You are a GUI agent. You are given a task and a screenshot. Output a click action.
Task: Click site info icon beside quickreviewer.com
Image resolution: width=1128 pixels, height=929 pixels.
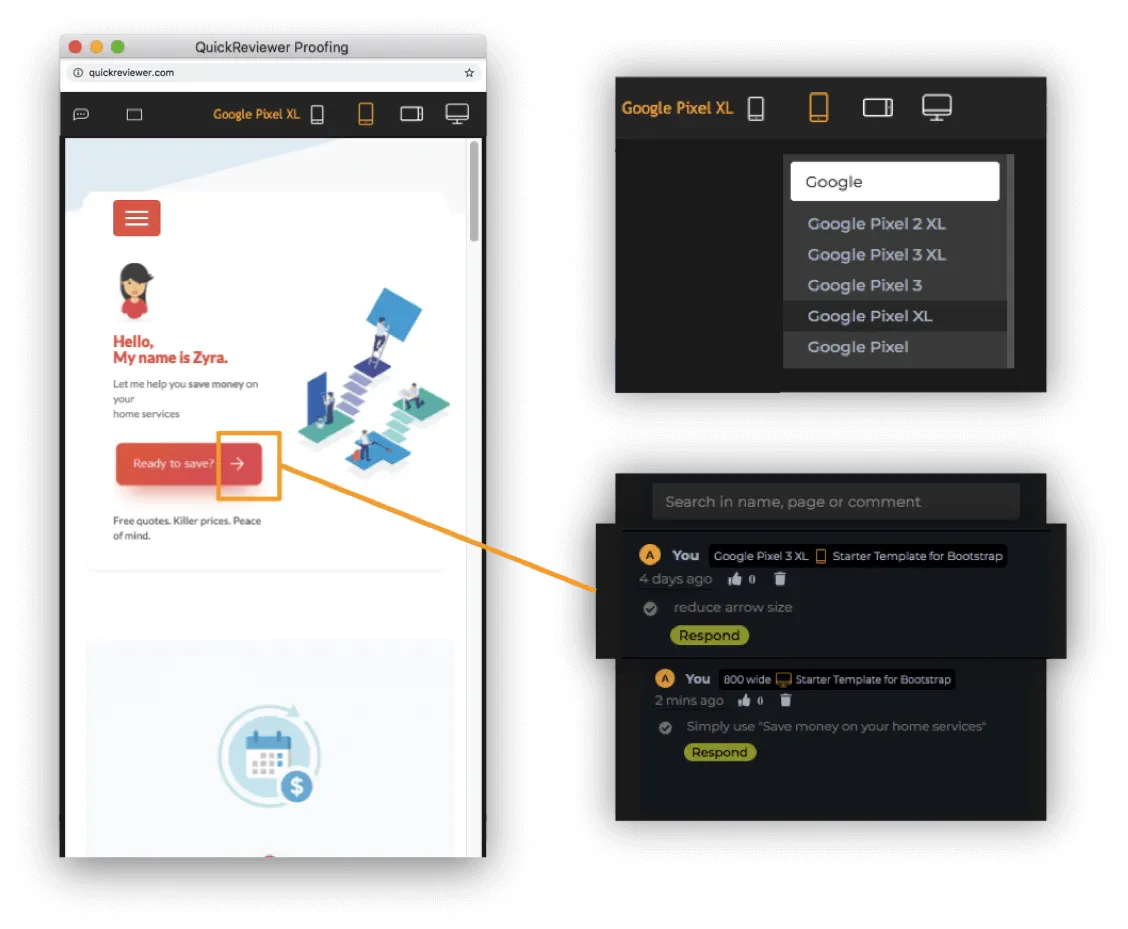click(x=78, y=73)
